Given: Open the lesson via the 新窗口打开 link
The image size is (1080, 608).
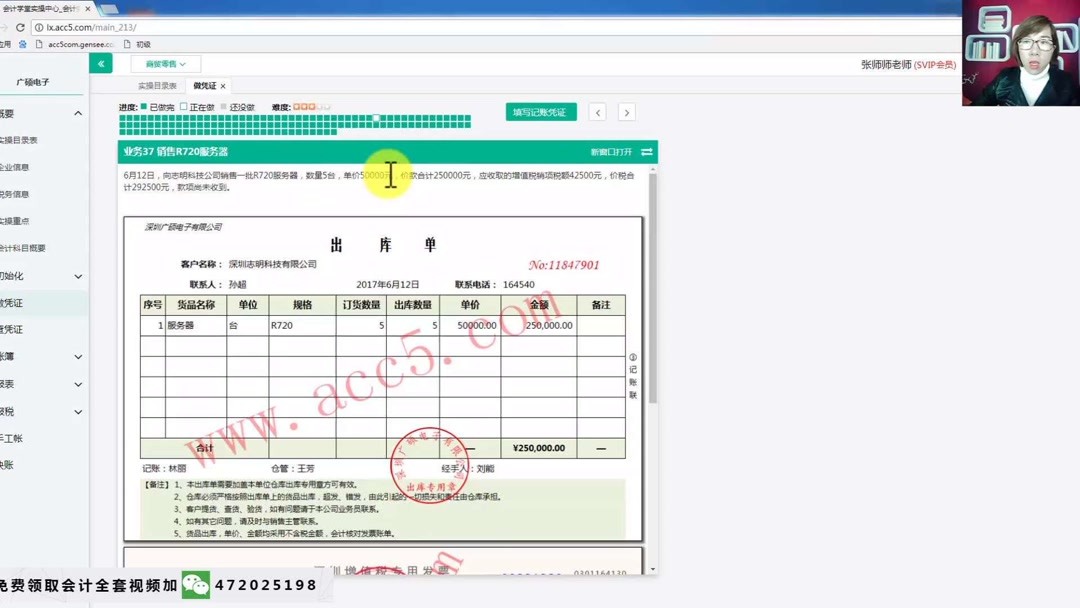Looking at the screenshot, I should (x=612, y=151).
